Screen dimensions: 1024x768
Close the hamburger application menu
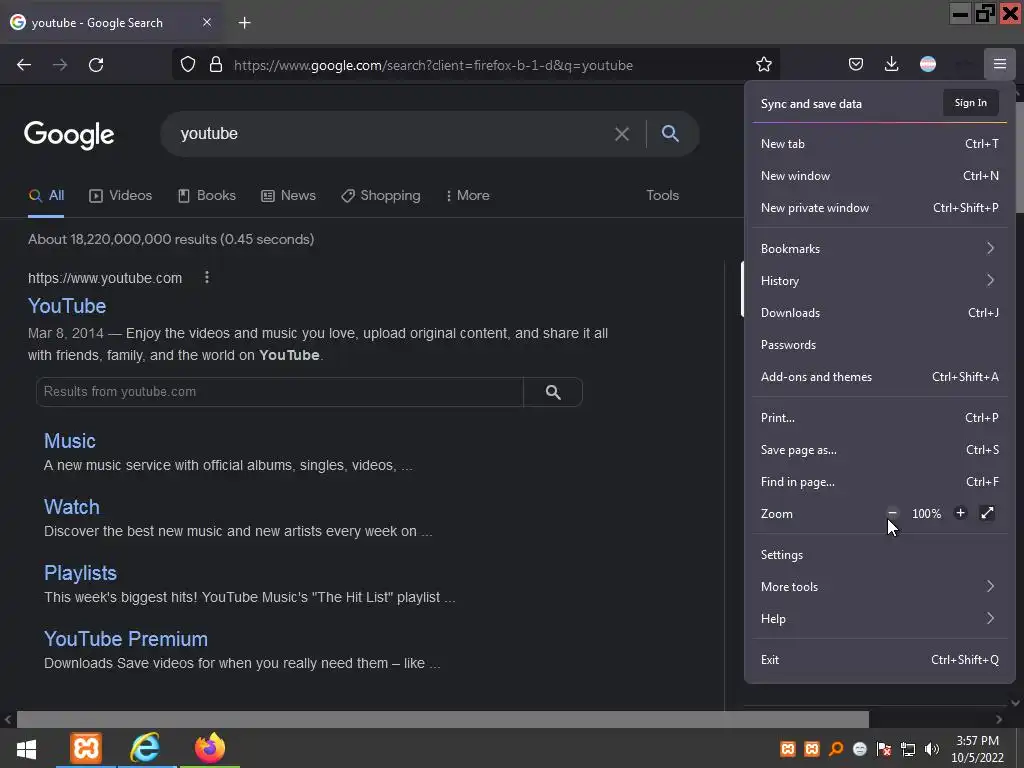click(999, 64)
